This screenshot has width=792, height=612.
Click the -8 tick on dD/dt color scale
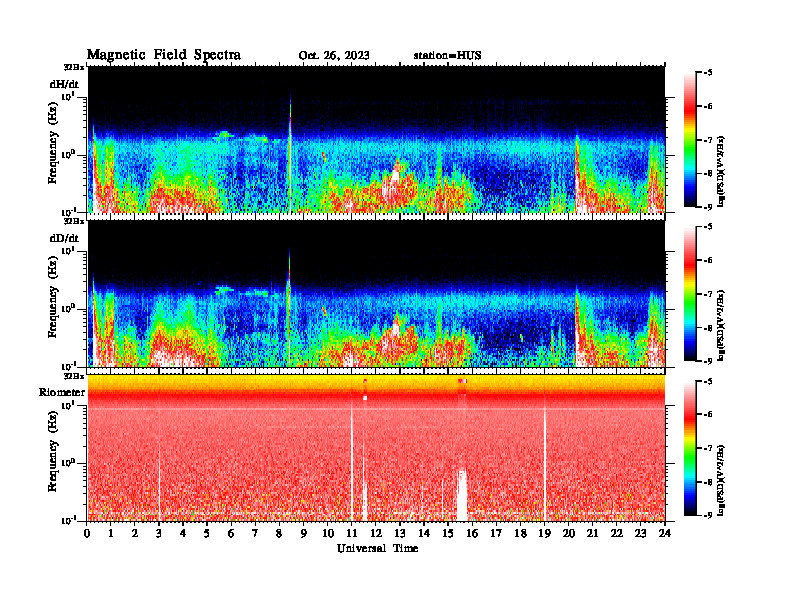[708, 328]
